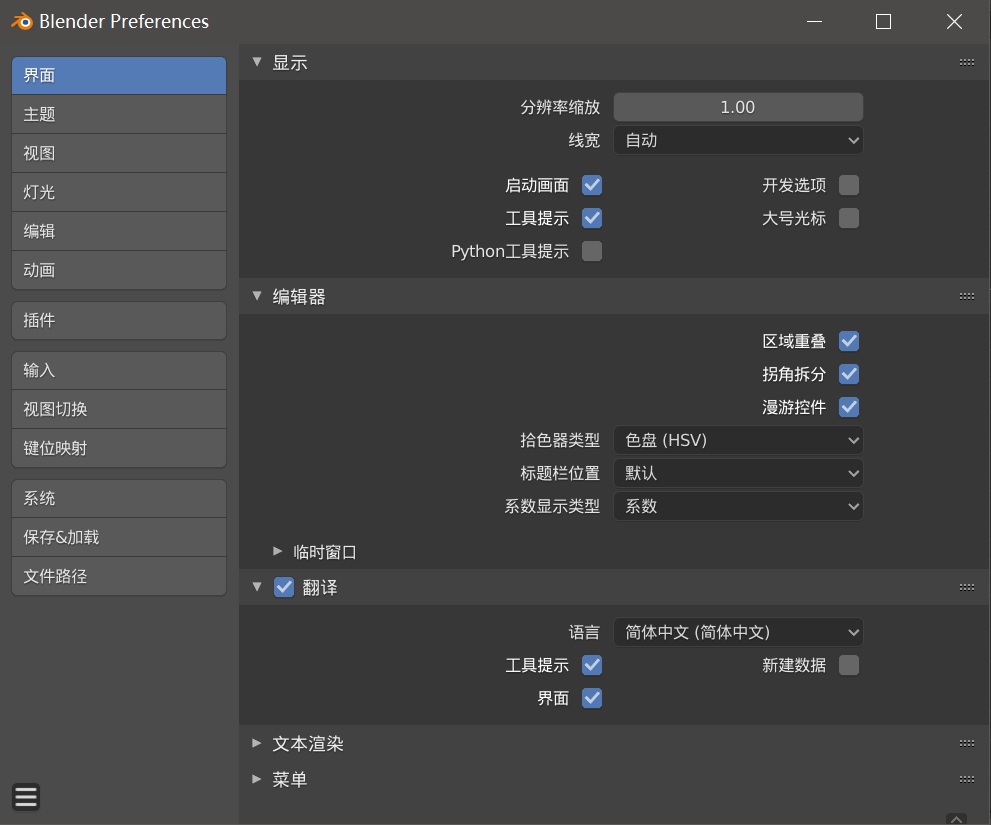This screenshot has height=825, width=991.
Task: Expand the 文本渲染 panel
Action: pos(257,743)
